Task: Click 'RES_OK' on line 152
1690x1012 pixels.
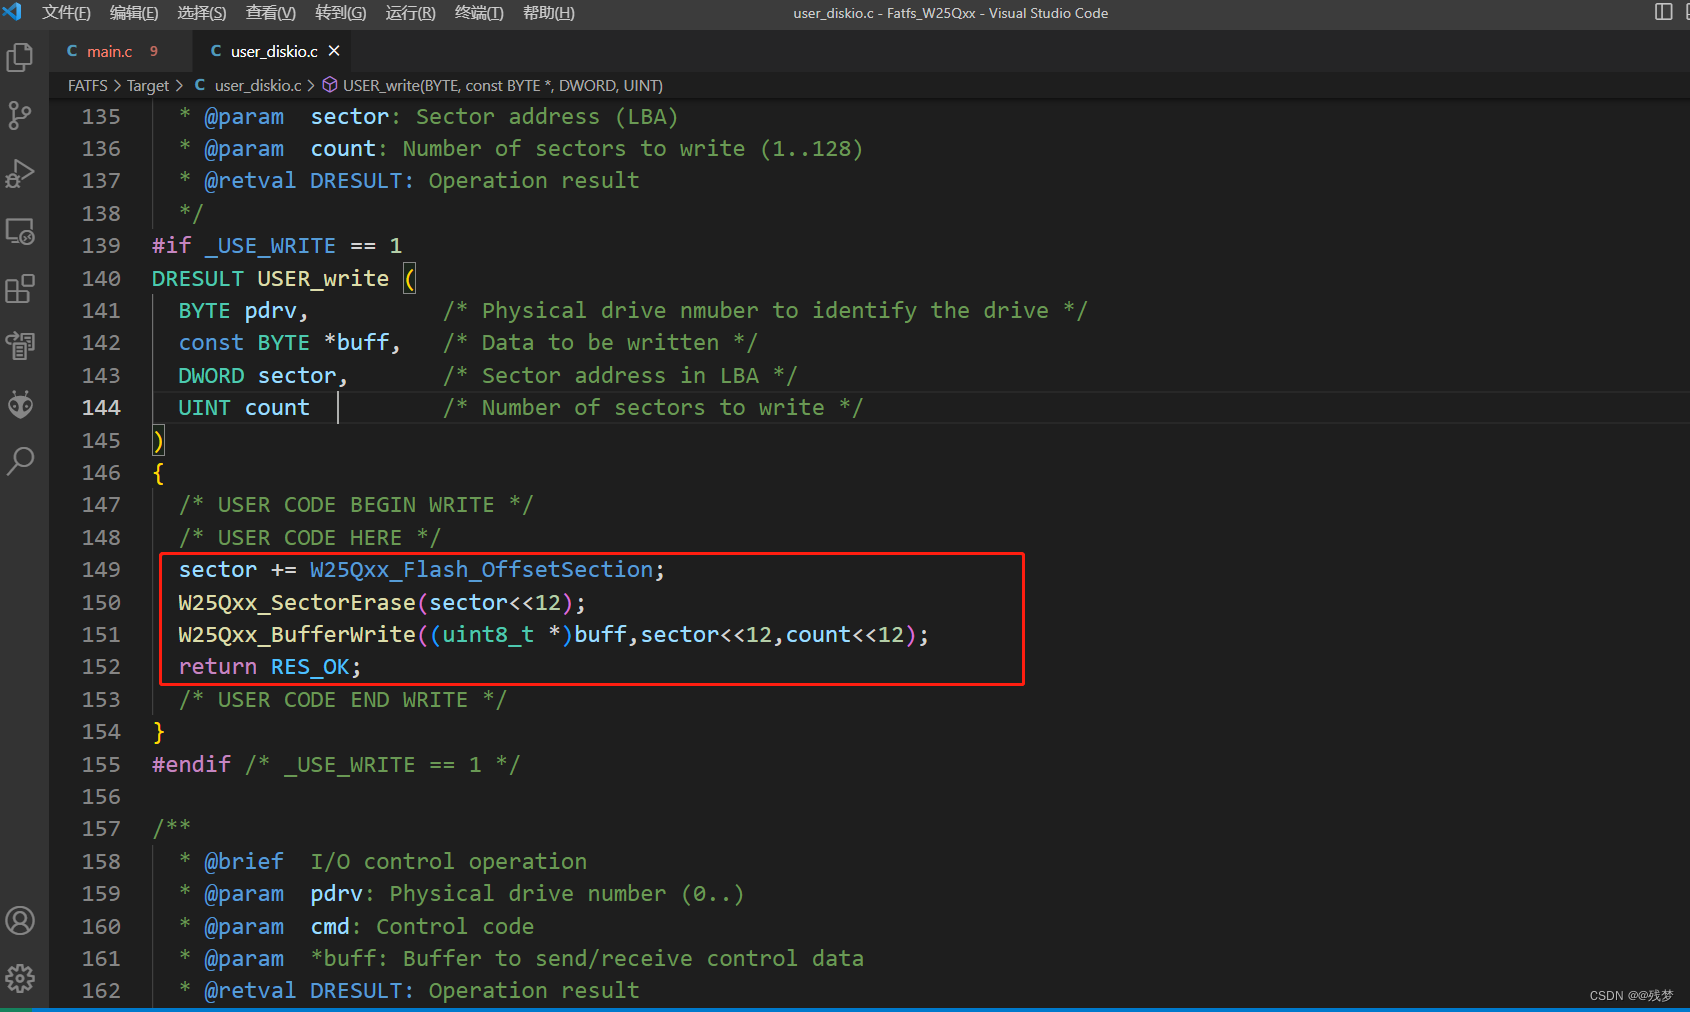Action: [310, 667]
